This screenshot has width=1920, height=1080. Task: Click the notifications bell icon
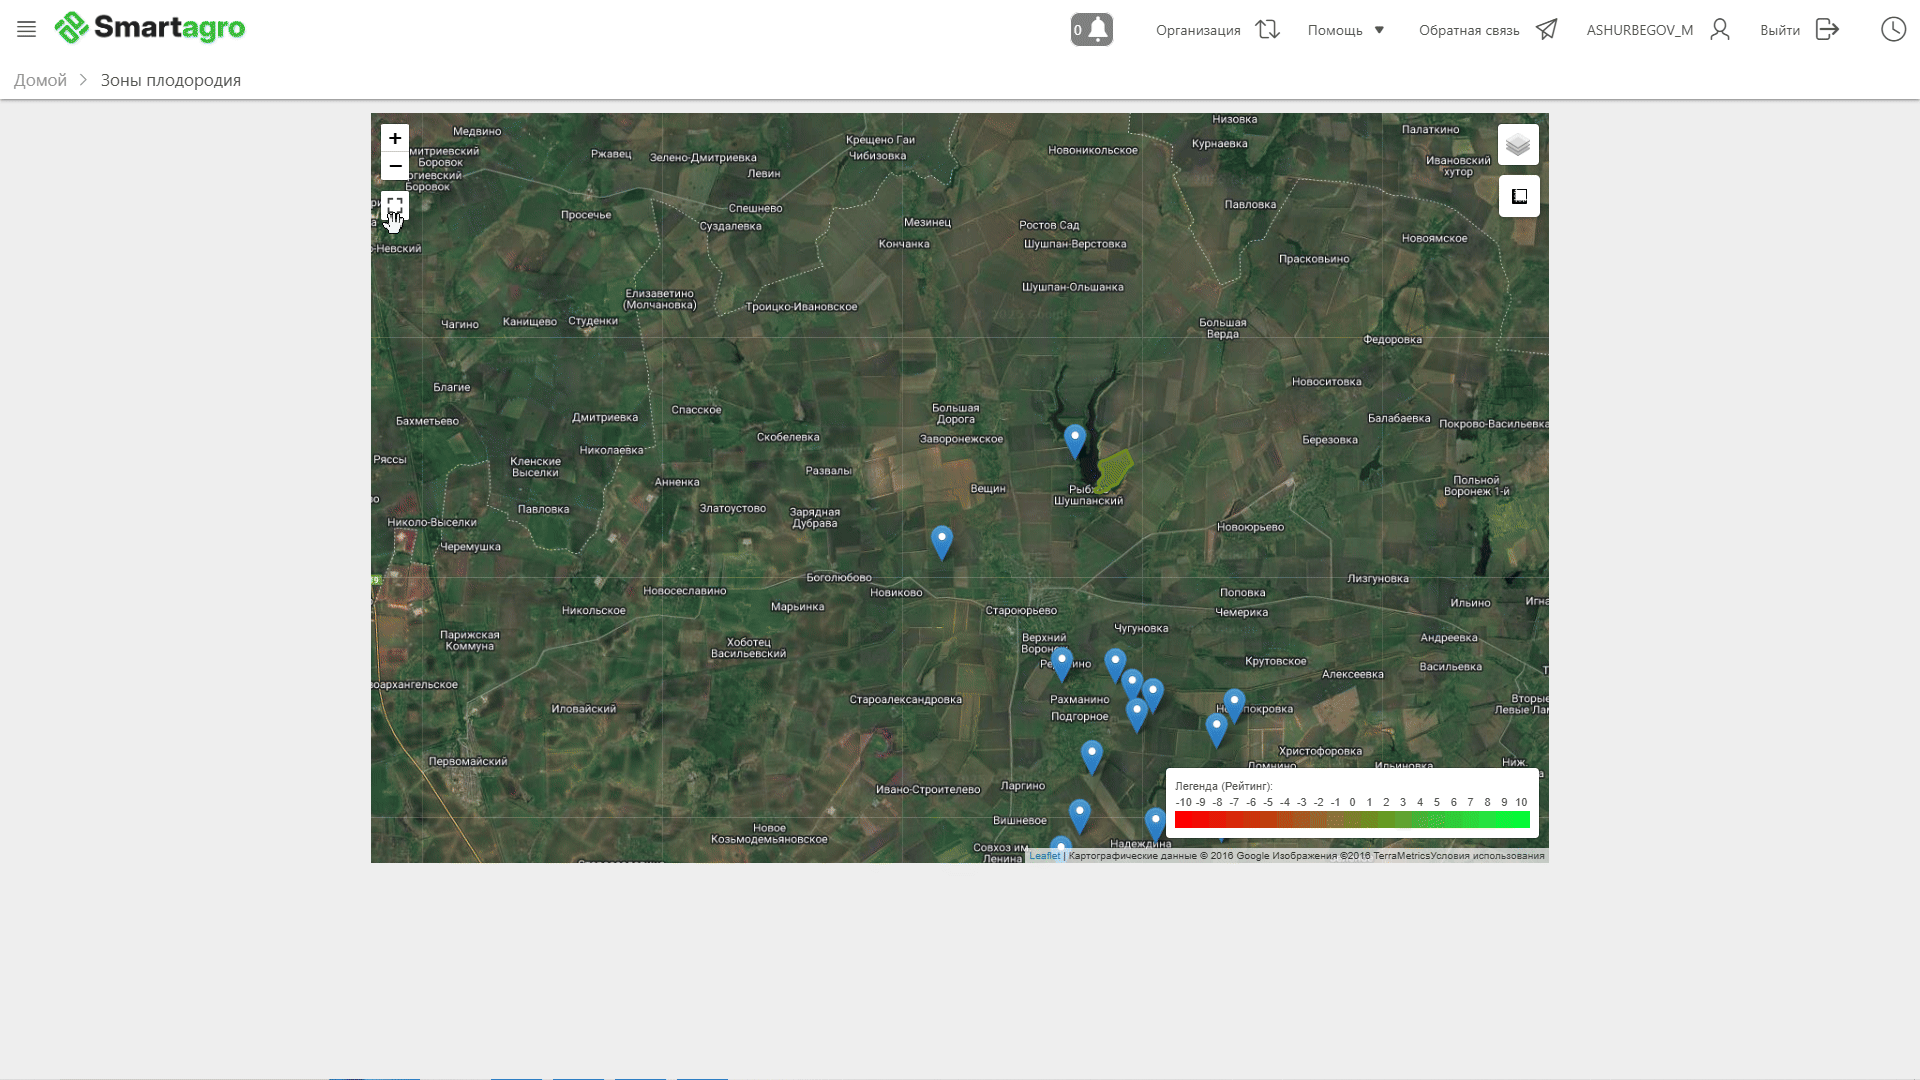click(x=1098, y=29)
